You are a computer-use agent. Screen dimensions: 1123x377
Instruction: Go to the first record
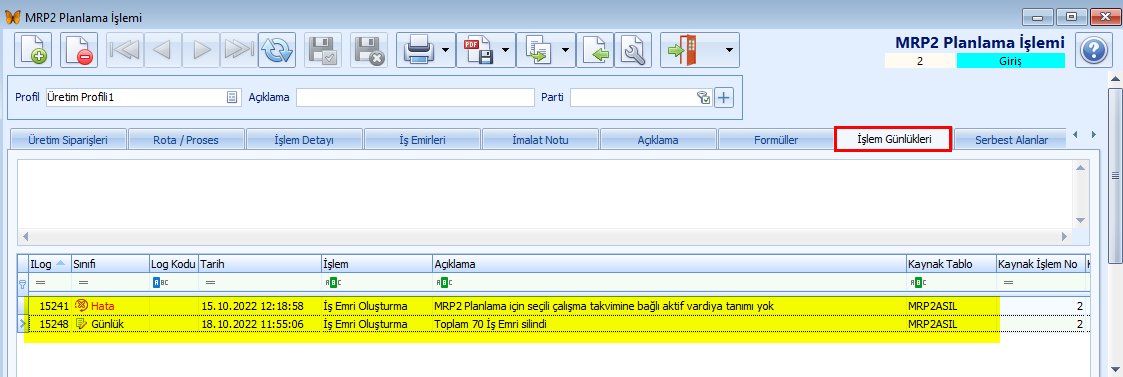(125, 50)
